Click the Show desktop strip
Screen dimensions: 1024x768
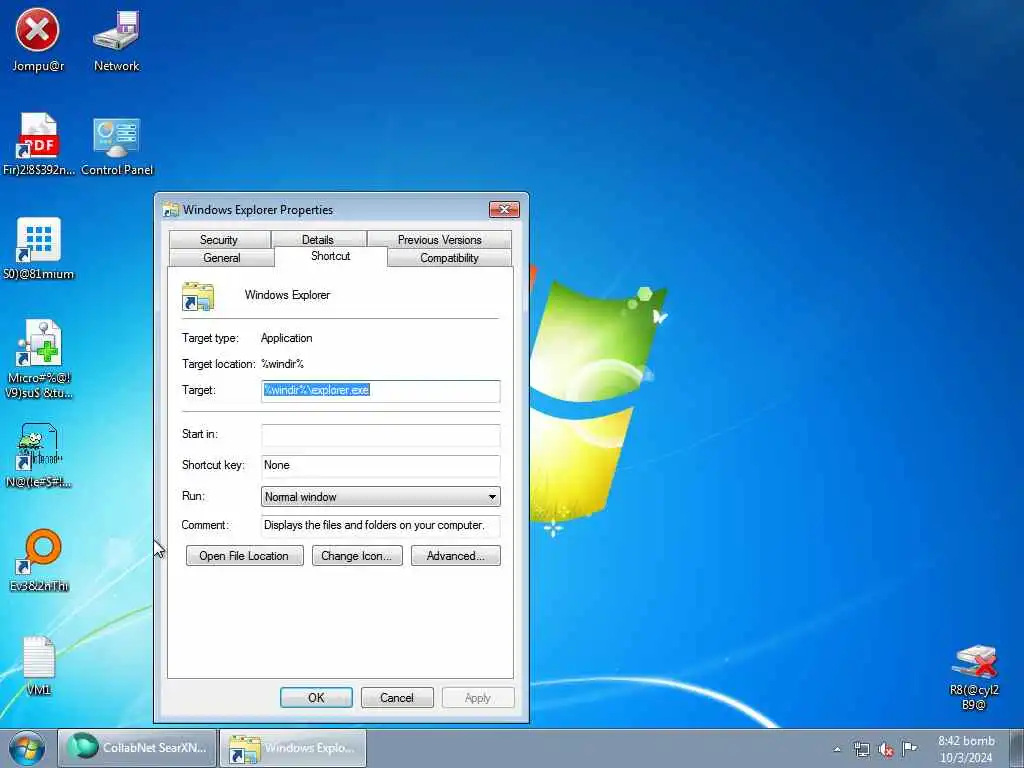pos(1017,749)
